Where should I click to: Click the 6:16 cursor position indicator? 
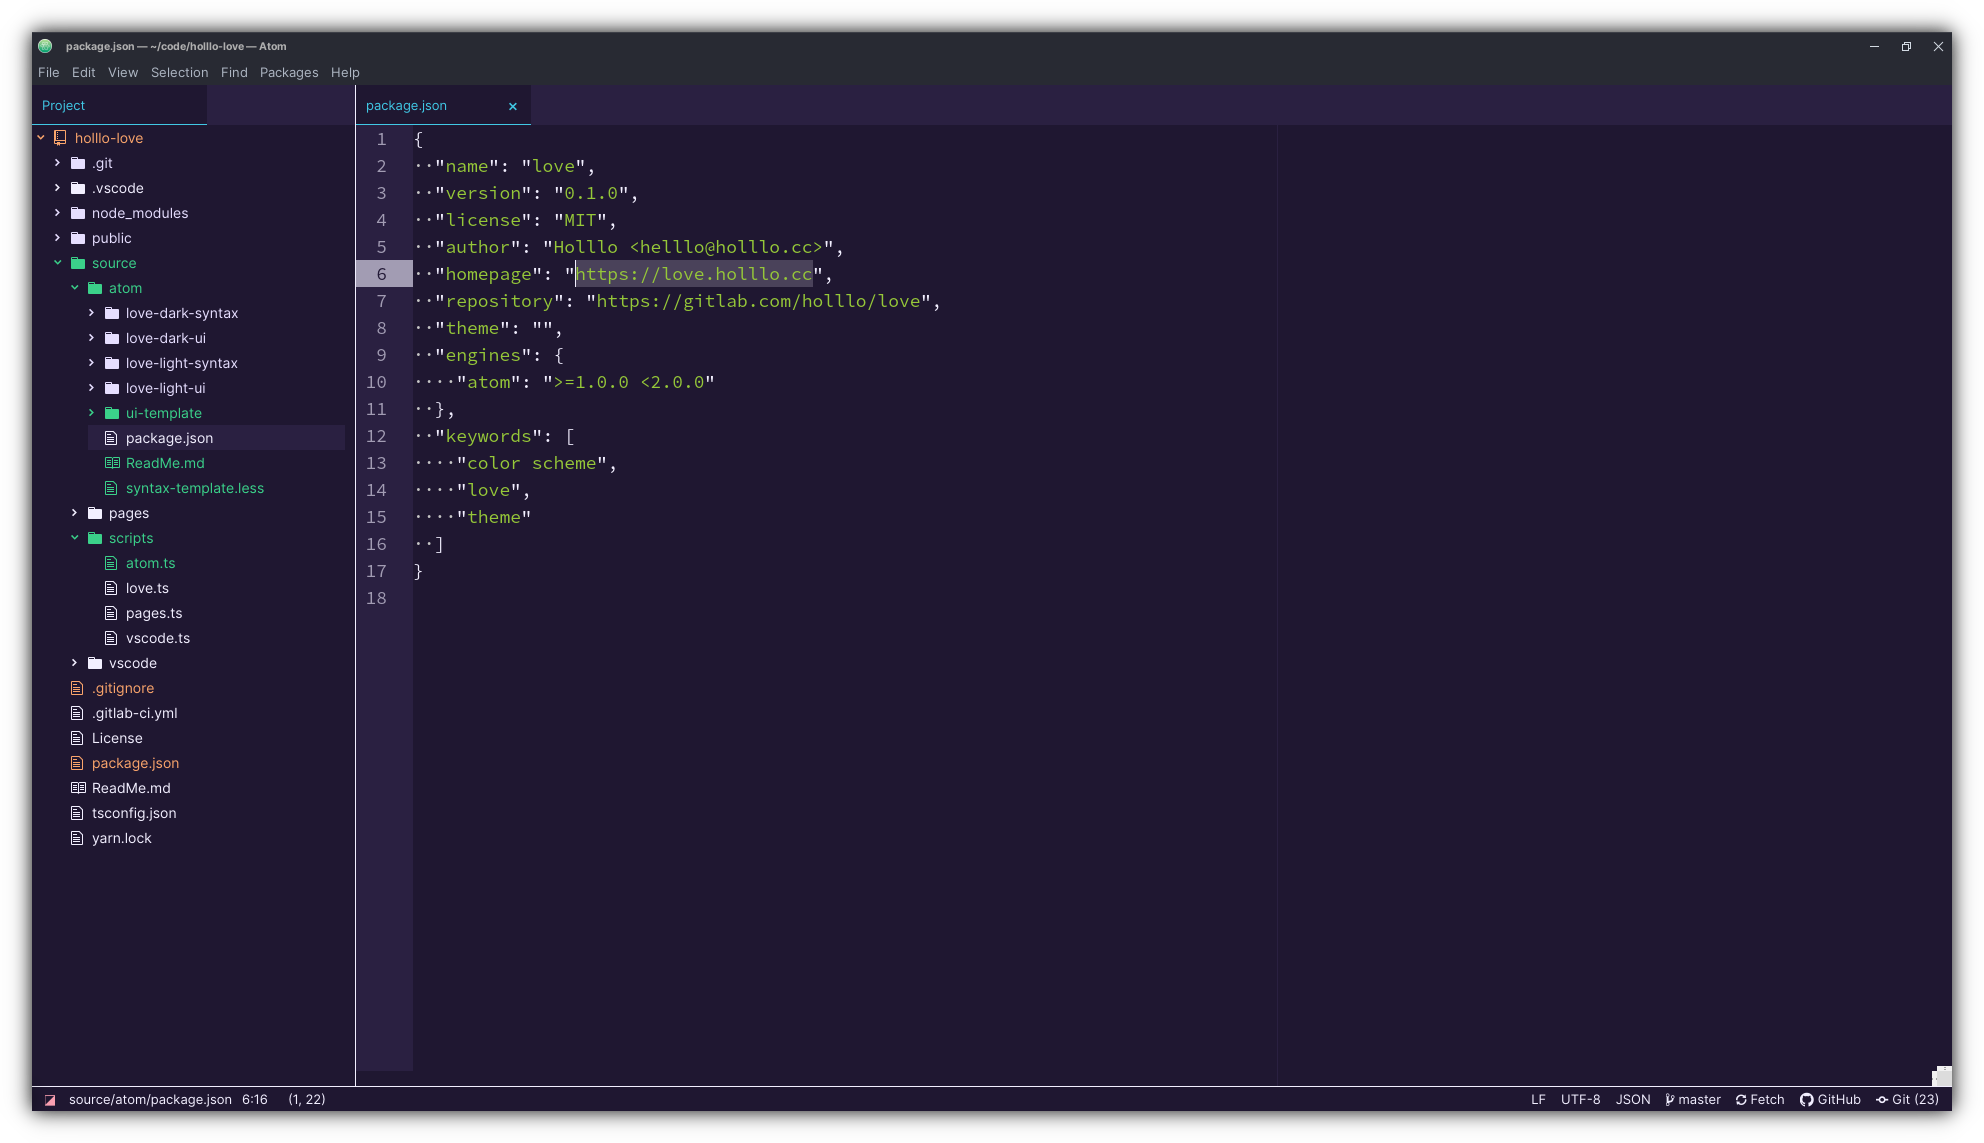click(255, 1100)
